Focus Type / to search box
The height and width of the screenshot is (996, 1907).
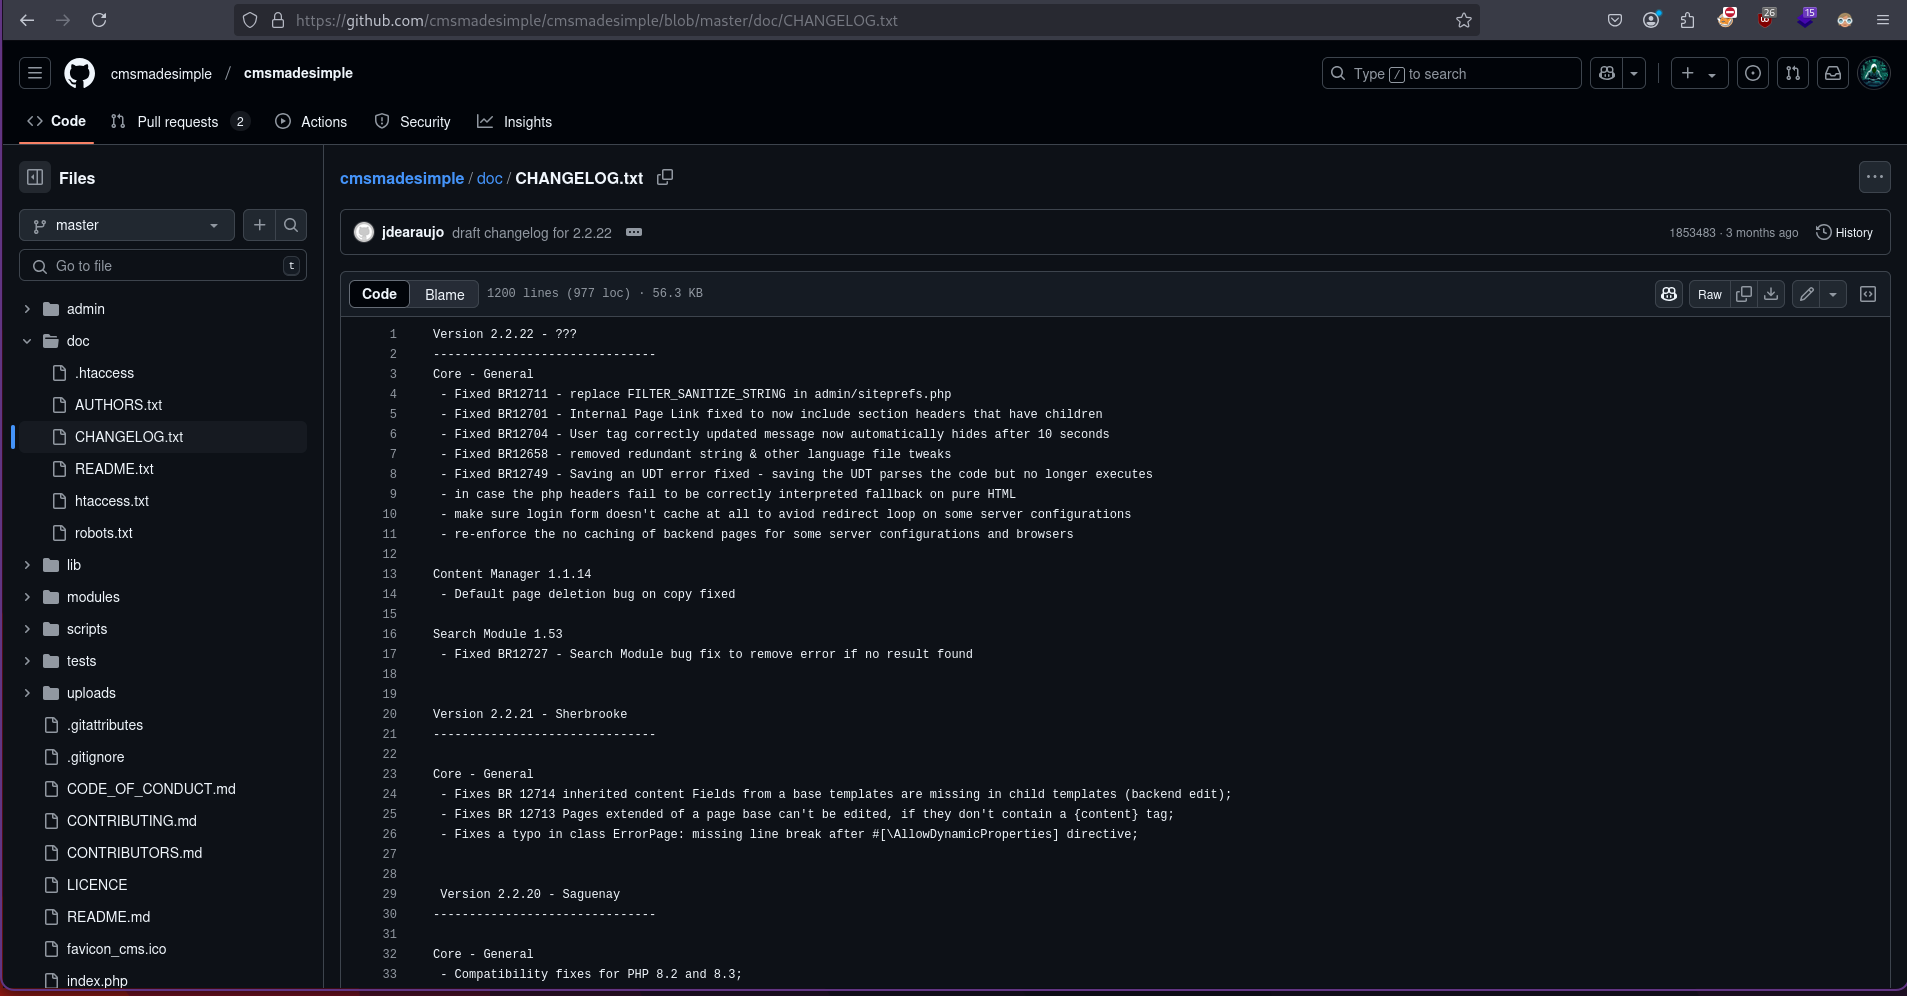pyautogui.click(x=1452, y=73)
